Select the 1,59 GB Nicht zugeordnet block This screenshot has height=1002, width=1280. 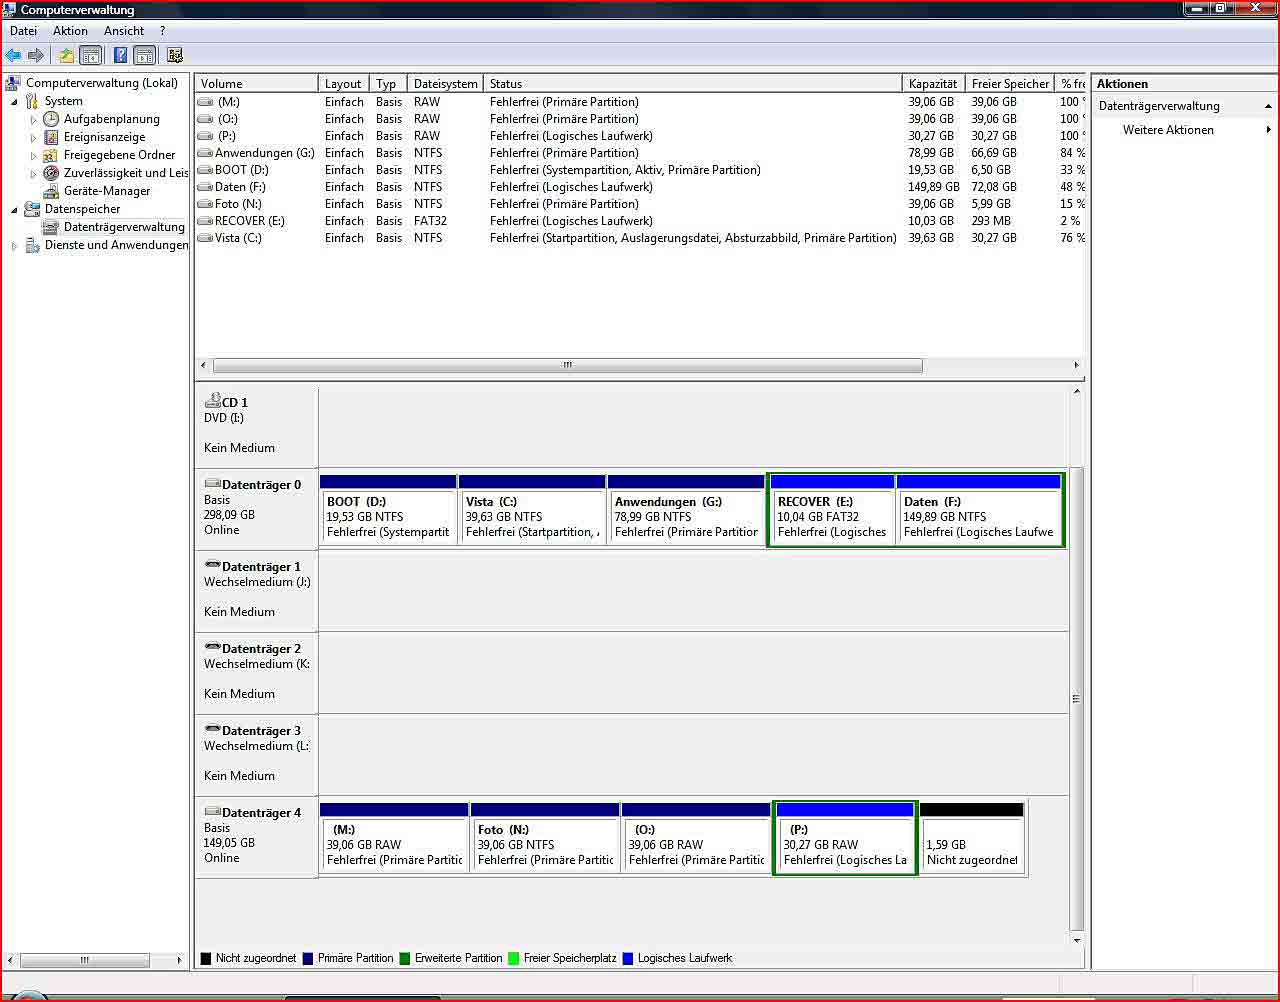pos(972,838)
